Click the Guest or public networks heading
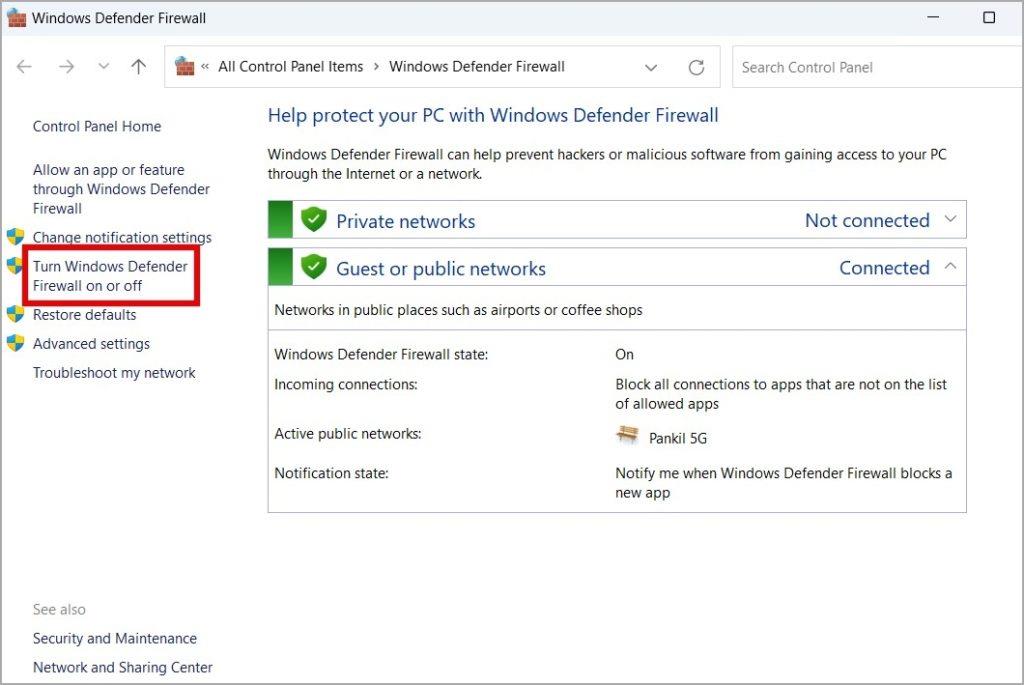The width and height of the screenshot is (1024, 685). coord(441,268)
